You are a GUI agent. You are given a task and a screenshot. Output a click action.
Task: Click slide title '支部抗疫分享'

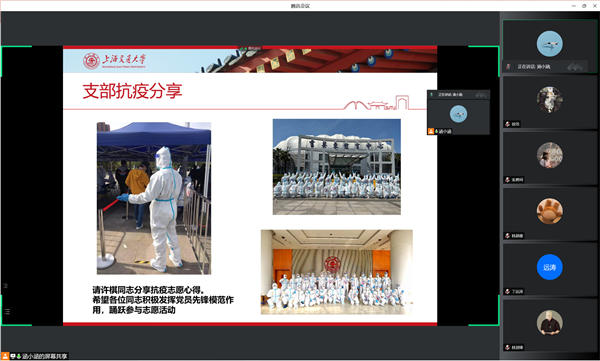[x=132, y=91]
